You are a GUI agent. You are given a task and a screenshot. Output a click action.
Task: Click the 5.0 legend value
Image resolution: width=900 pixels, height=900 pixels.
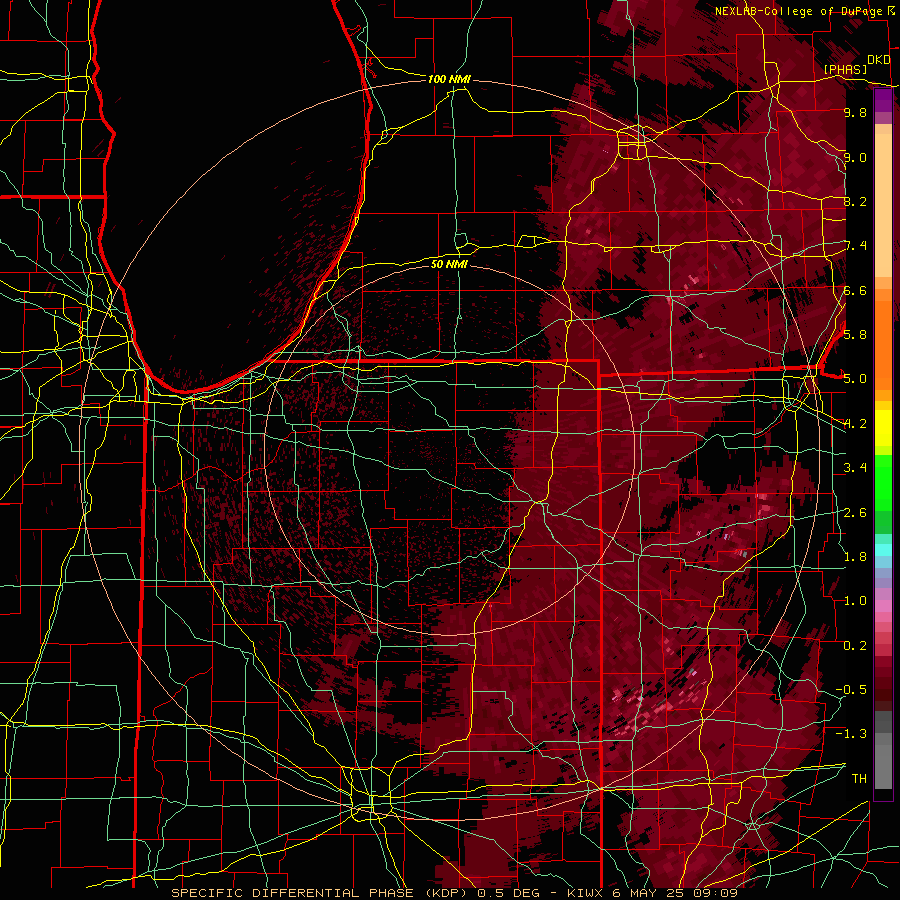[855, 379]
